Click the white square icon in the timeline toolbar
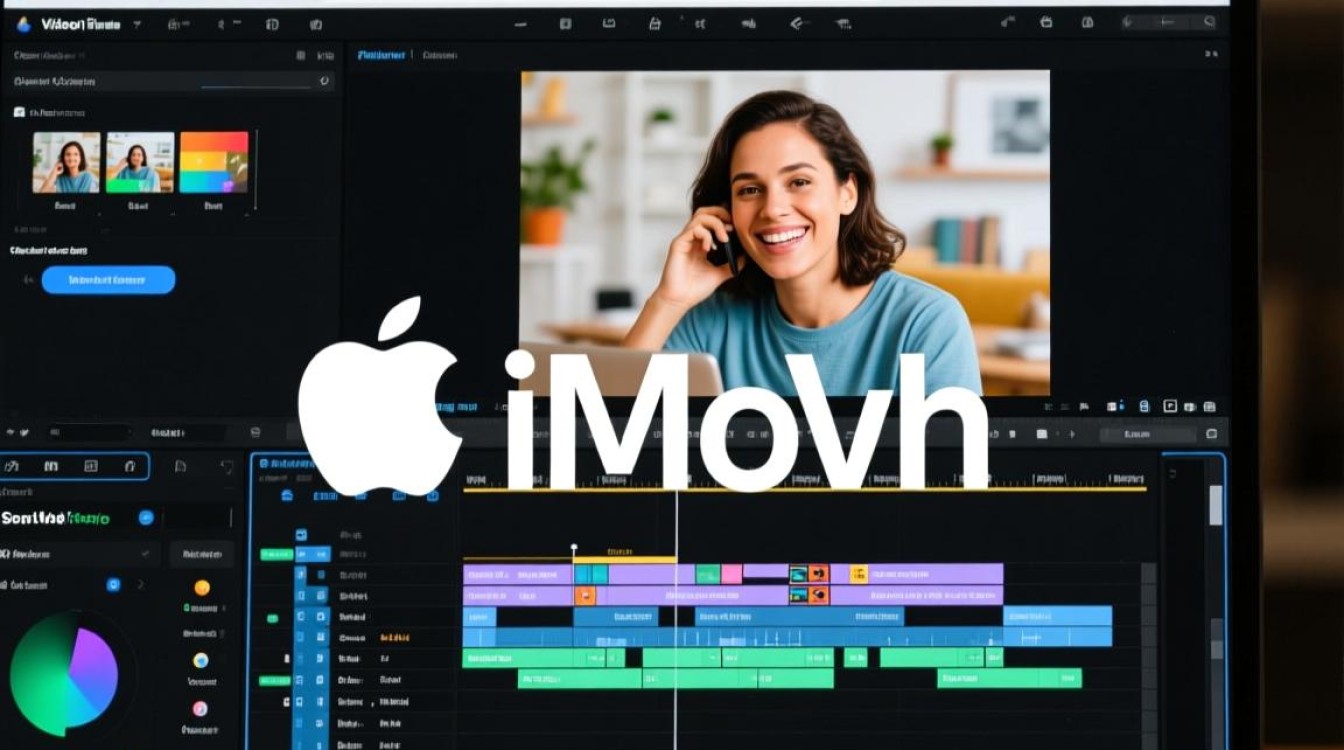 point(1041,434)
